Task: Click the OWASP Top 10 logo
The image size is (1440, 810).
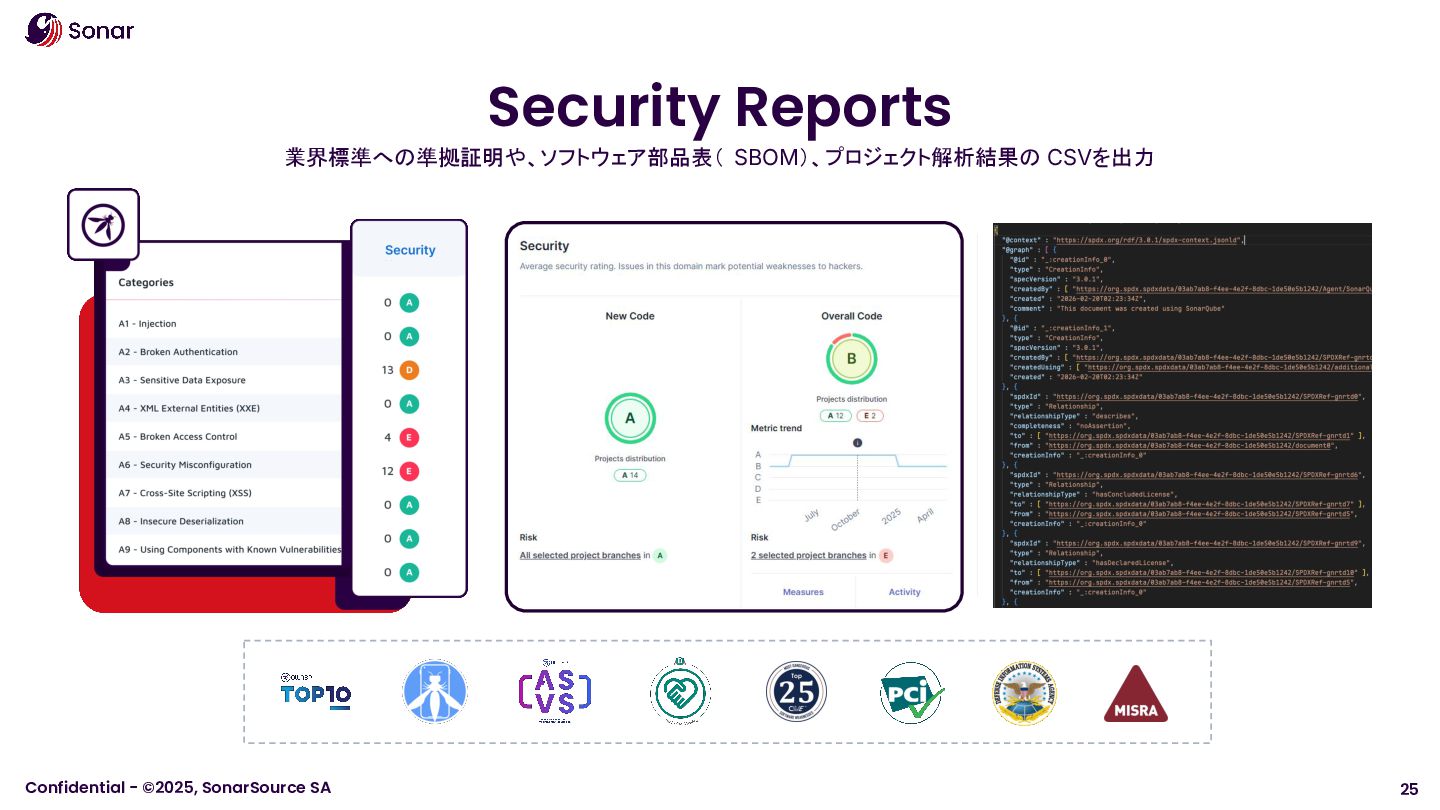Action: tap(315, 692)
